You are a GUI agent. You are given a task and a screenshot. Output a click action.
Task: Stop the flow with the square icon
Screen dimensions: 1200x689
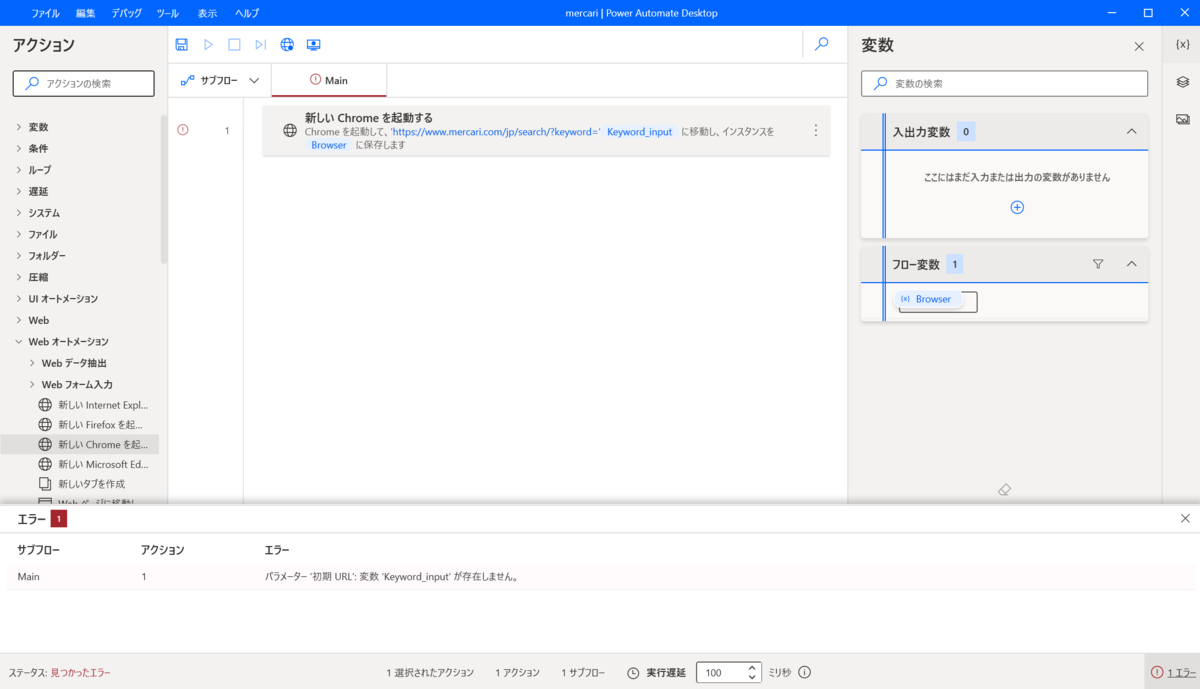234,44
